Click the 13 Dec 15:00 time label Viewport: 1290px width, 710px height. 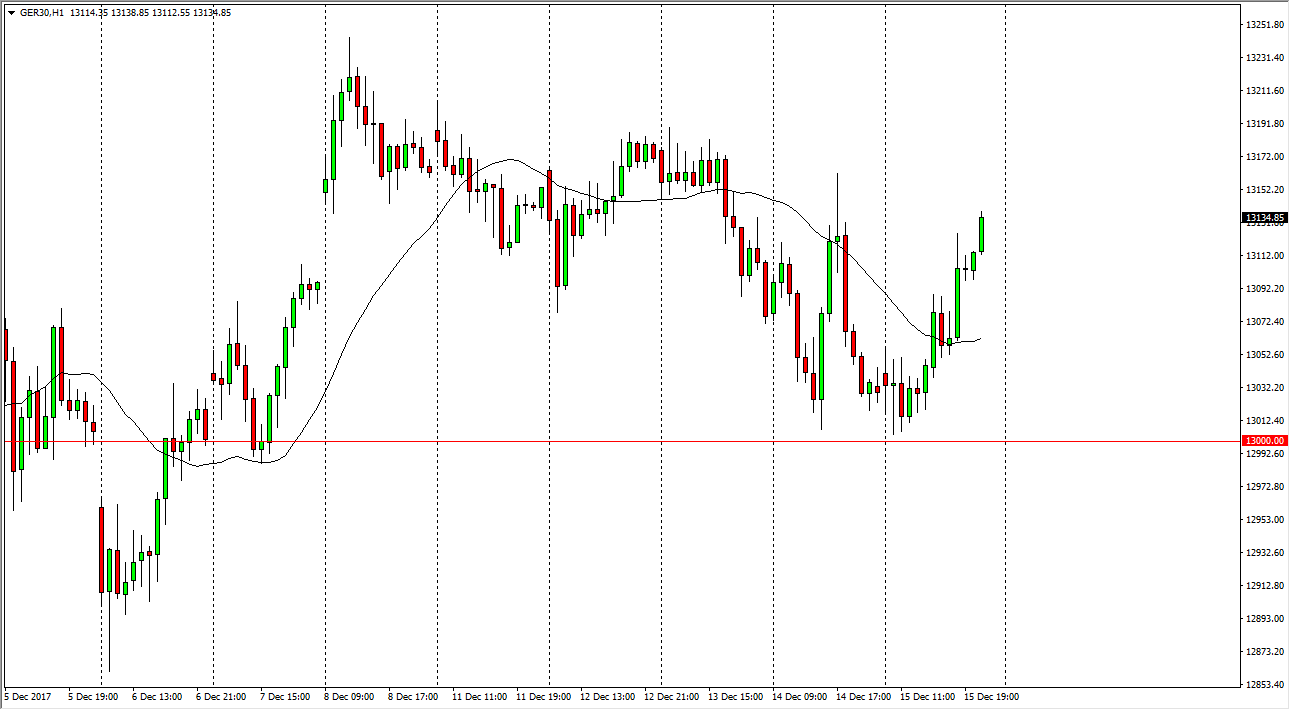(x=734, y=697)
